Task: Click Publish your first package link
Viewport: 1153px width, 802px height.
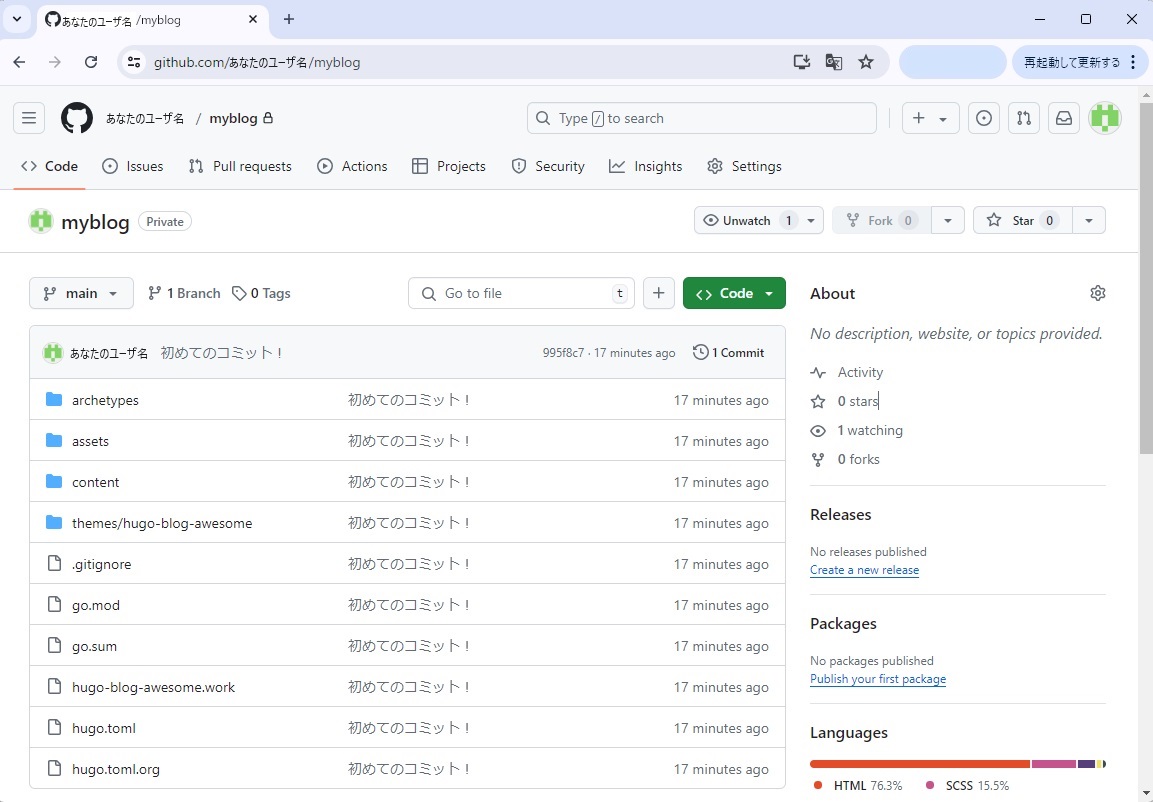Action: pyautogui.click(x=878, y=679)
